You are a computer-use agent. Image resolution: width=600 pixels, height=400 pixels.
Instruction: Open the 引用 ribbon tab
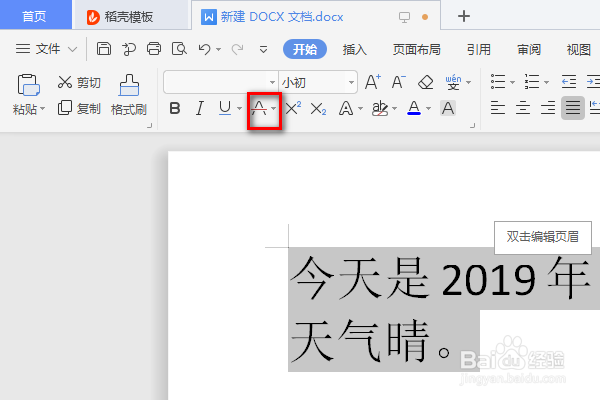coord(479,49)
